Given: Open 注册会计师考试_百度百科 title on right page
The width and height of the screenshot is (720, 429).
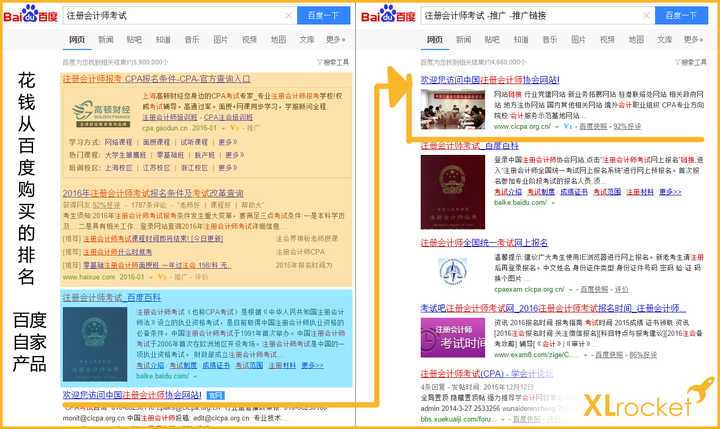Looking at the screenshot, I should [469, 146].
